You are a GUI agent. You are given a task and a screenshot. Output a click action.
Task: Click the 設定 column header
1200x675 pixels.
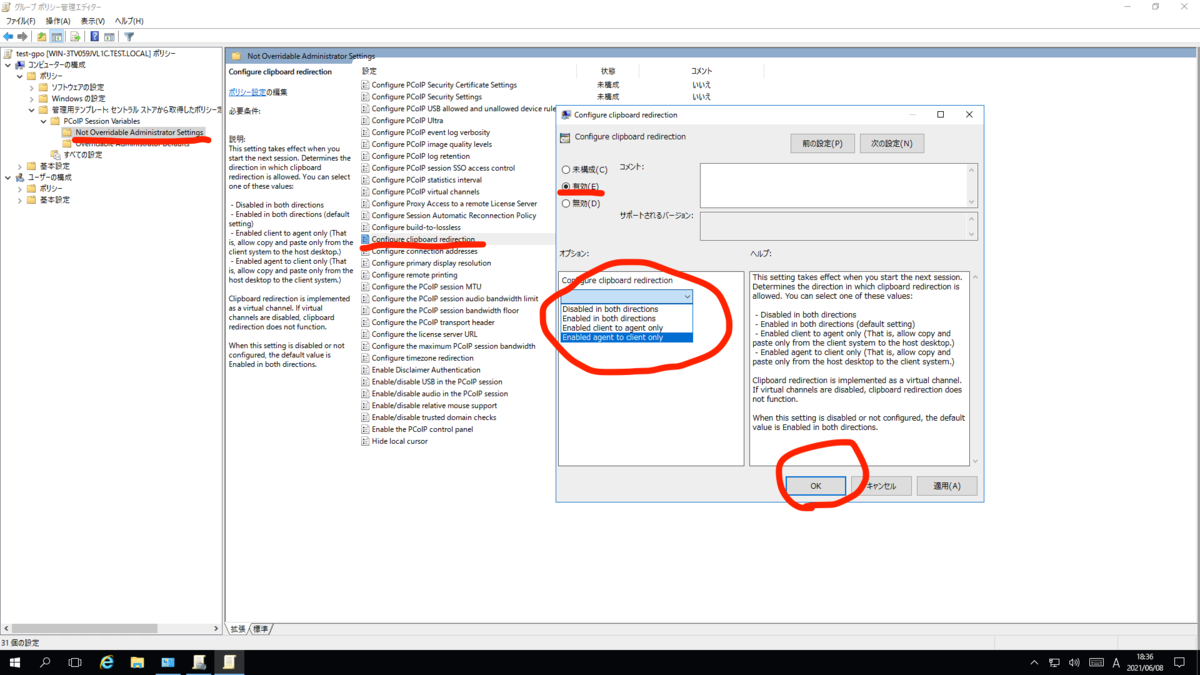click(x=370, y=72)
